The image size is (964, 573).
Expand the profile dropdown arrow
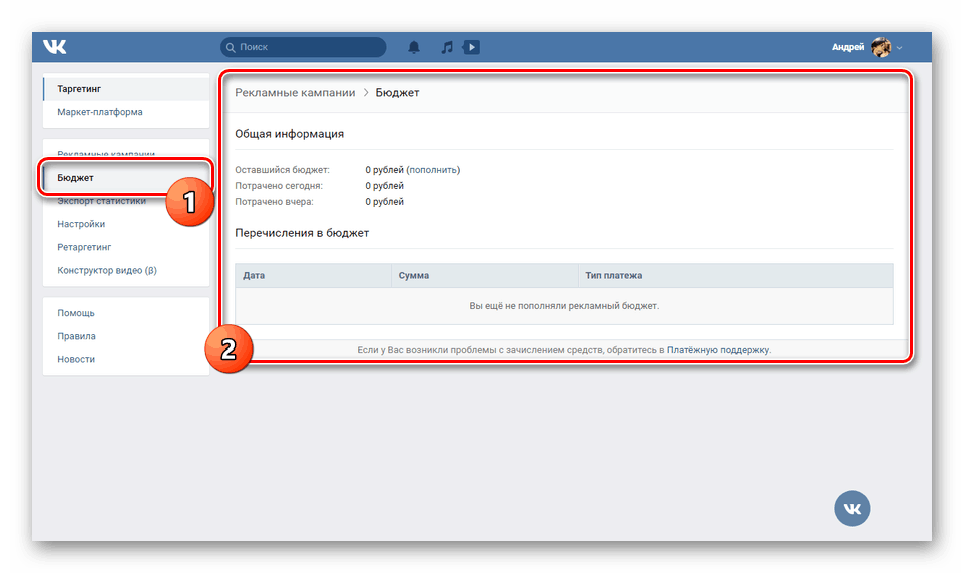[x=899, y=47]
